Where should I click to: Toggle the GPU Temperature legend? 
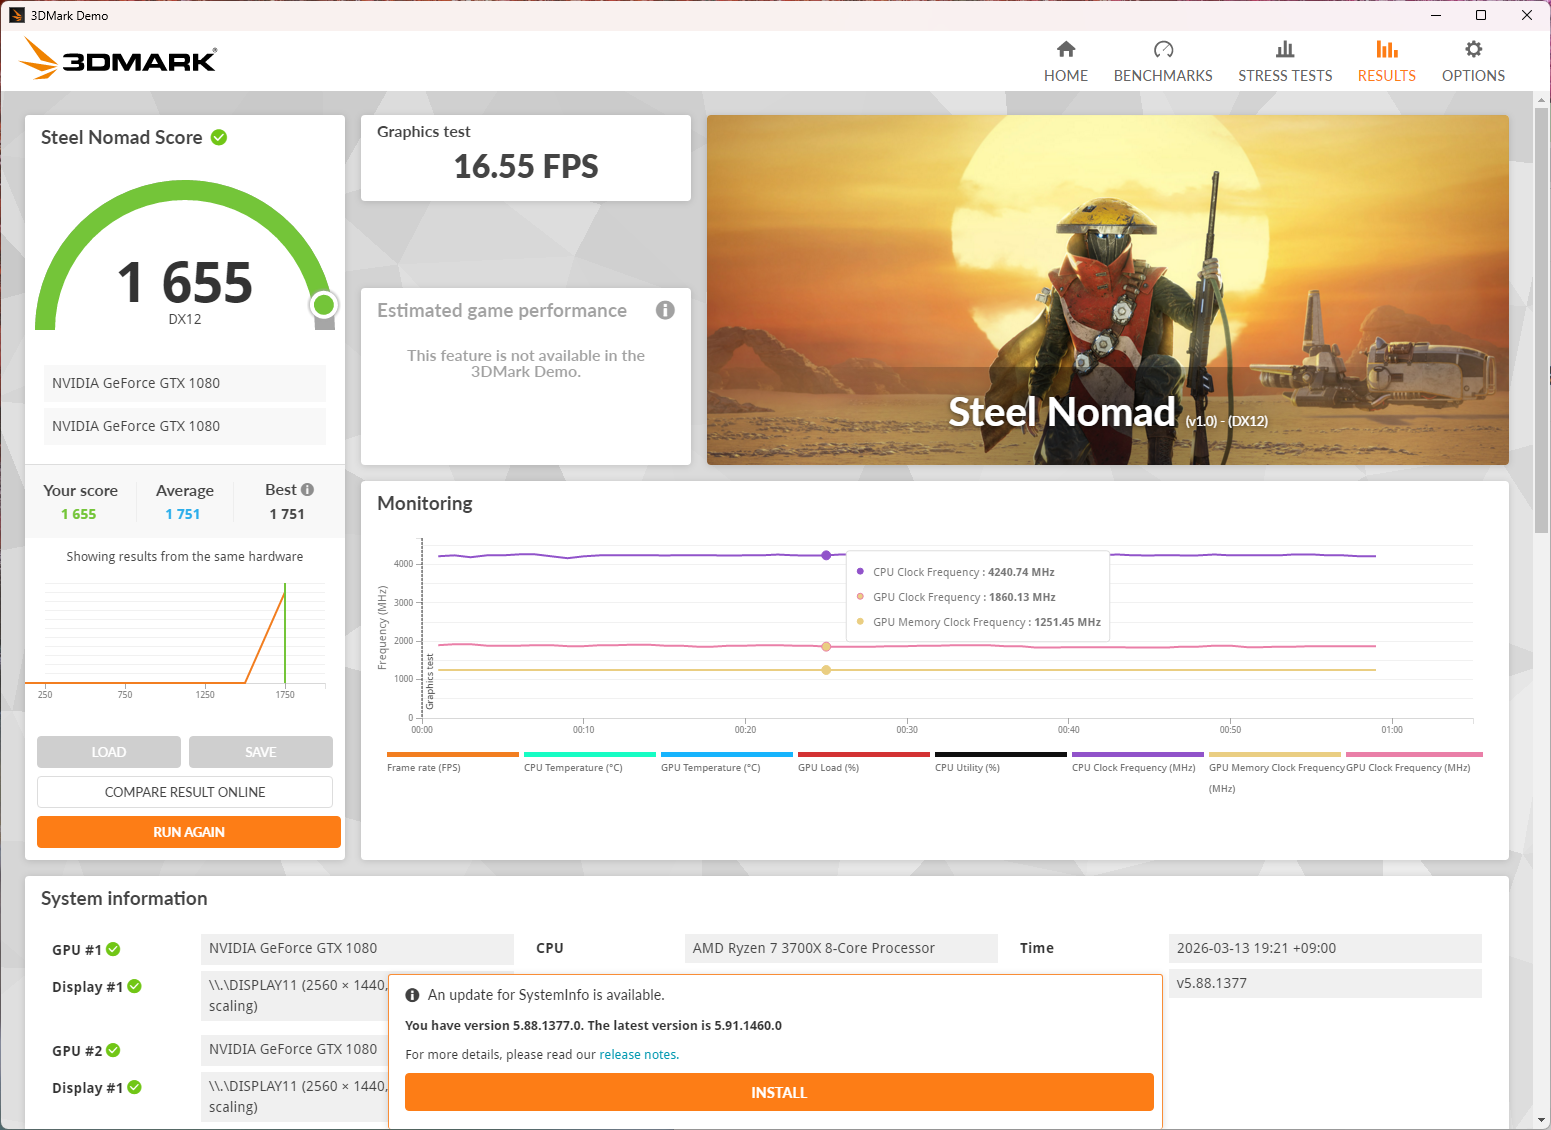726,762
